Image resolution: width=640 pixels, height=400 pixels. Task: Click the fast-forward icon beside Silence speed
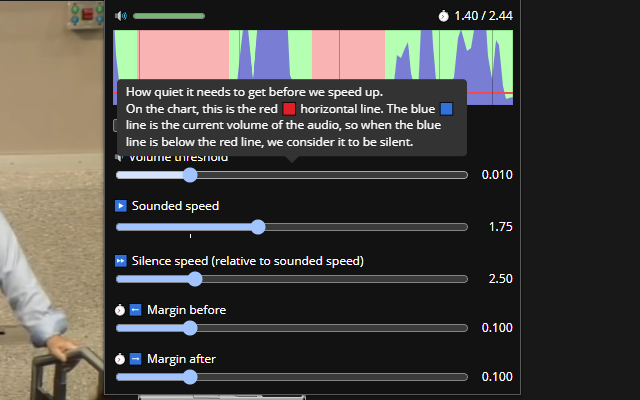point(121,261)
